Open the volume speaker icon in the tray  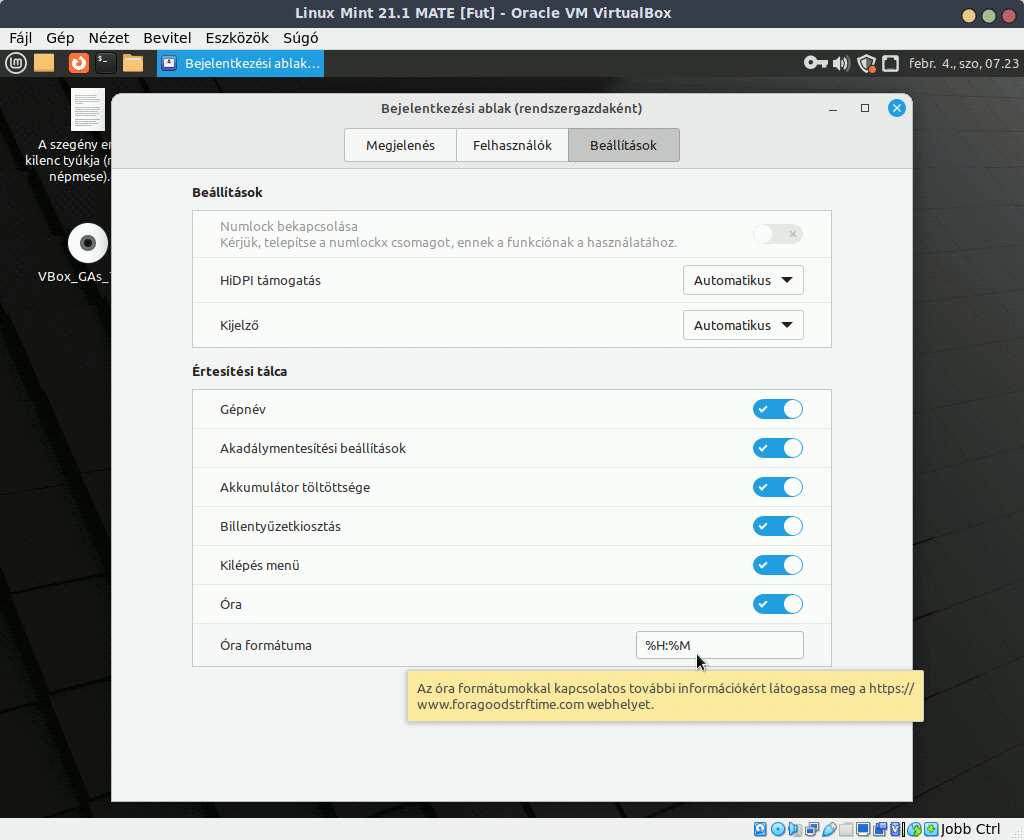[841, 63]
